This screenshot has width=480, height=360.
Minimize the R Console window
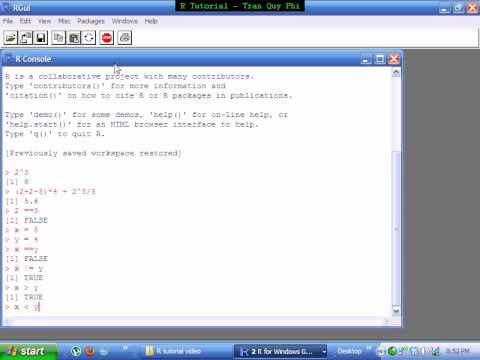coord(366,59)
